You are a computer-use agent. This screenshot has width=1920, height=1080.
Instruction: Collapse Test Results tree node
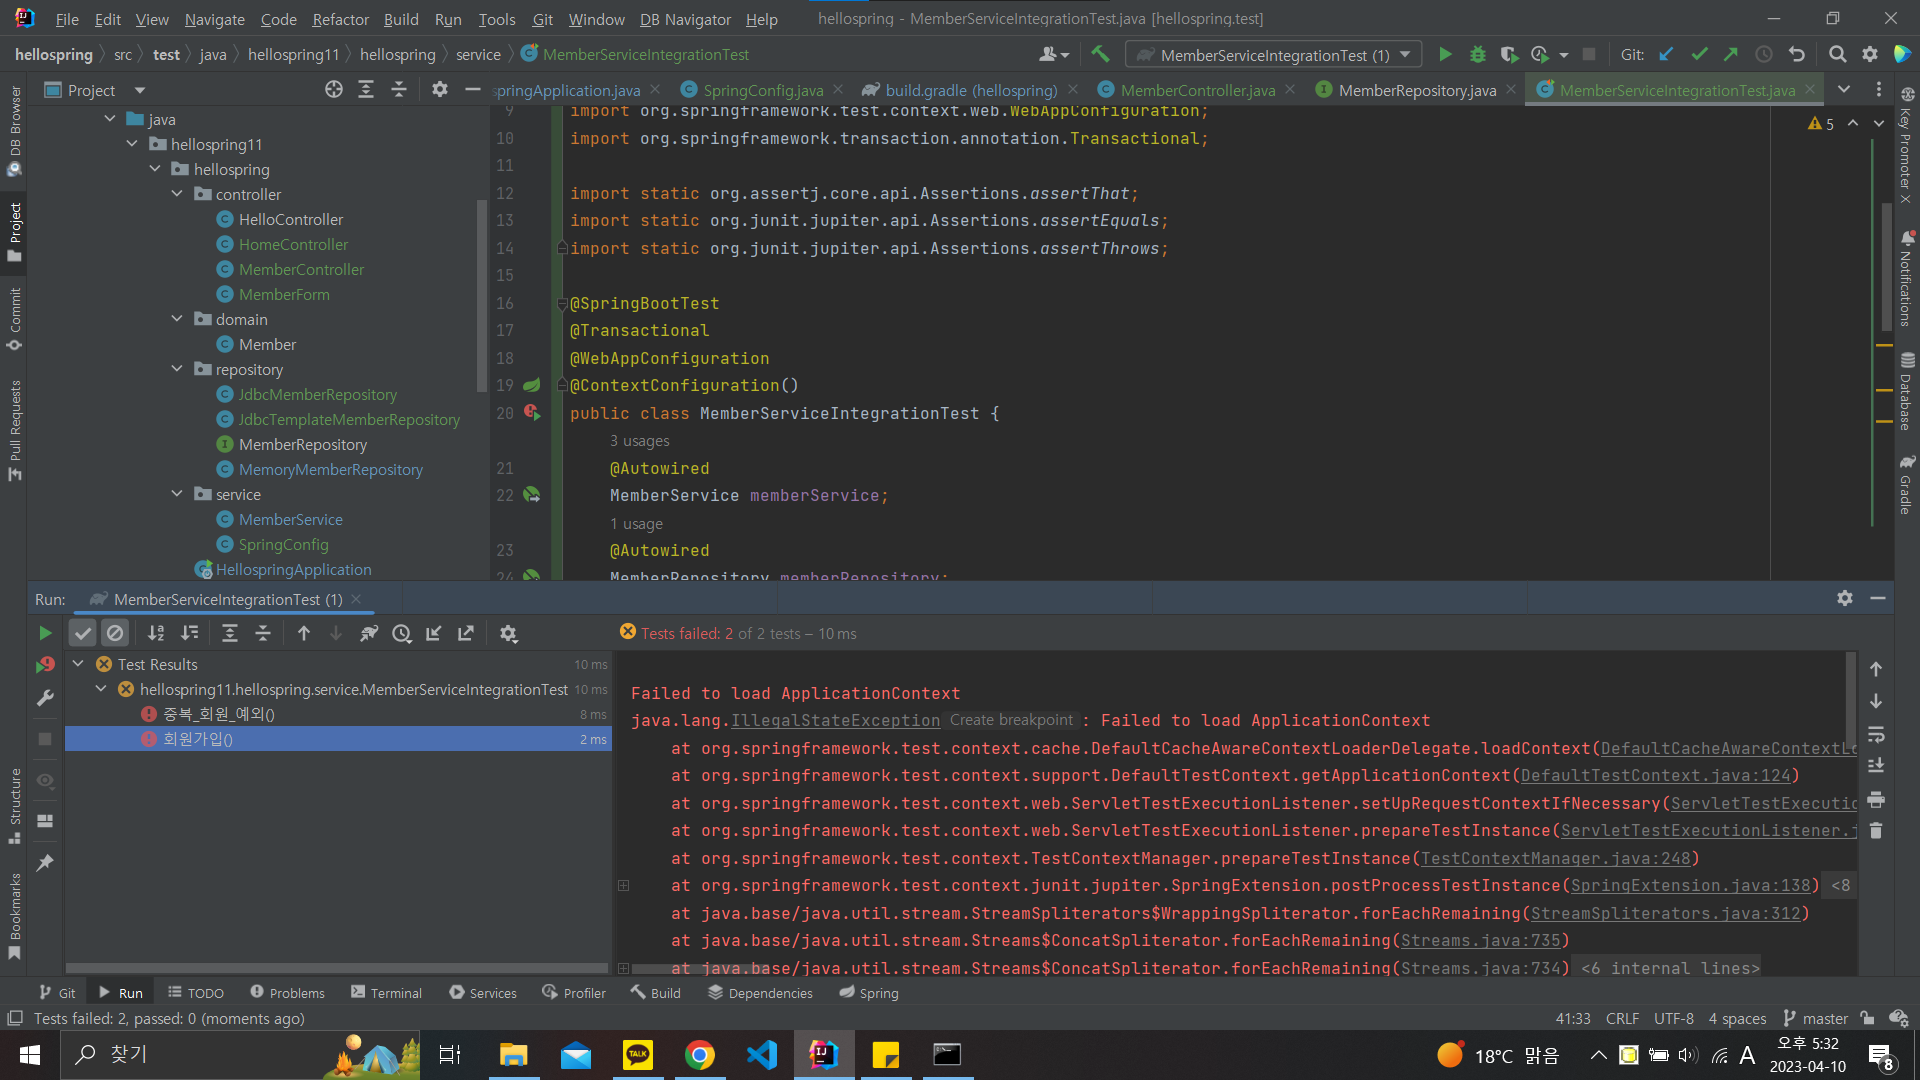pos(78,664)
